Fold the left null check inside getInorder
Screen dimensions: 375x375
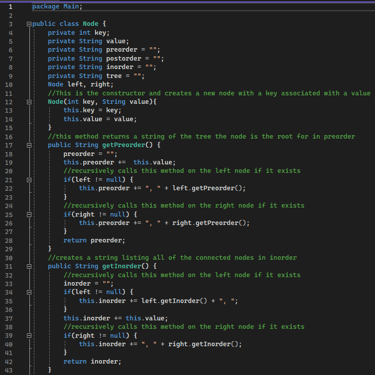(29, 292)
